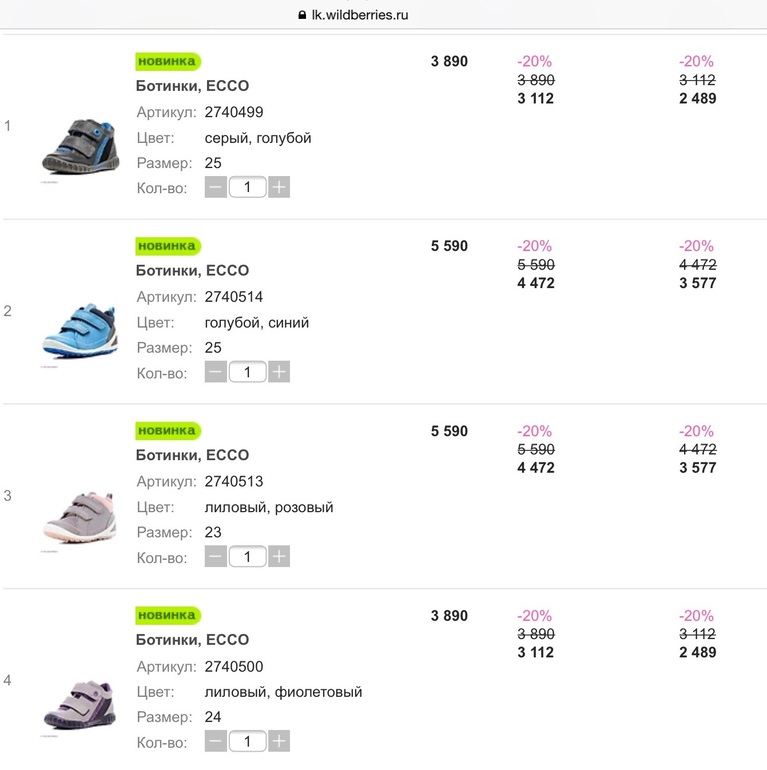Increase quantity for lilac-violet boots 2740500
Screen dimensions: 767x770
point(279,741)
